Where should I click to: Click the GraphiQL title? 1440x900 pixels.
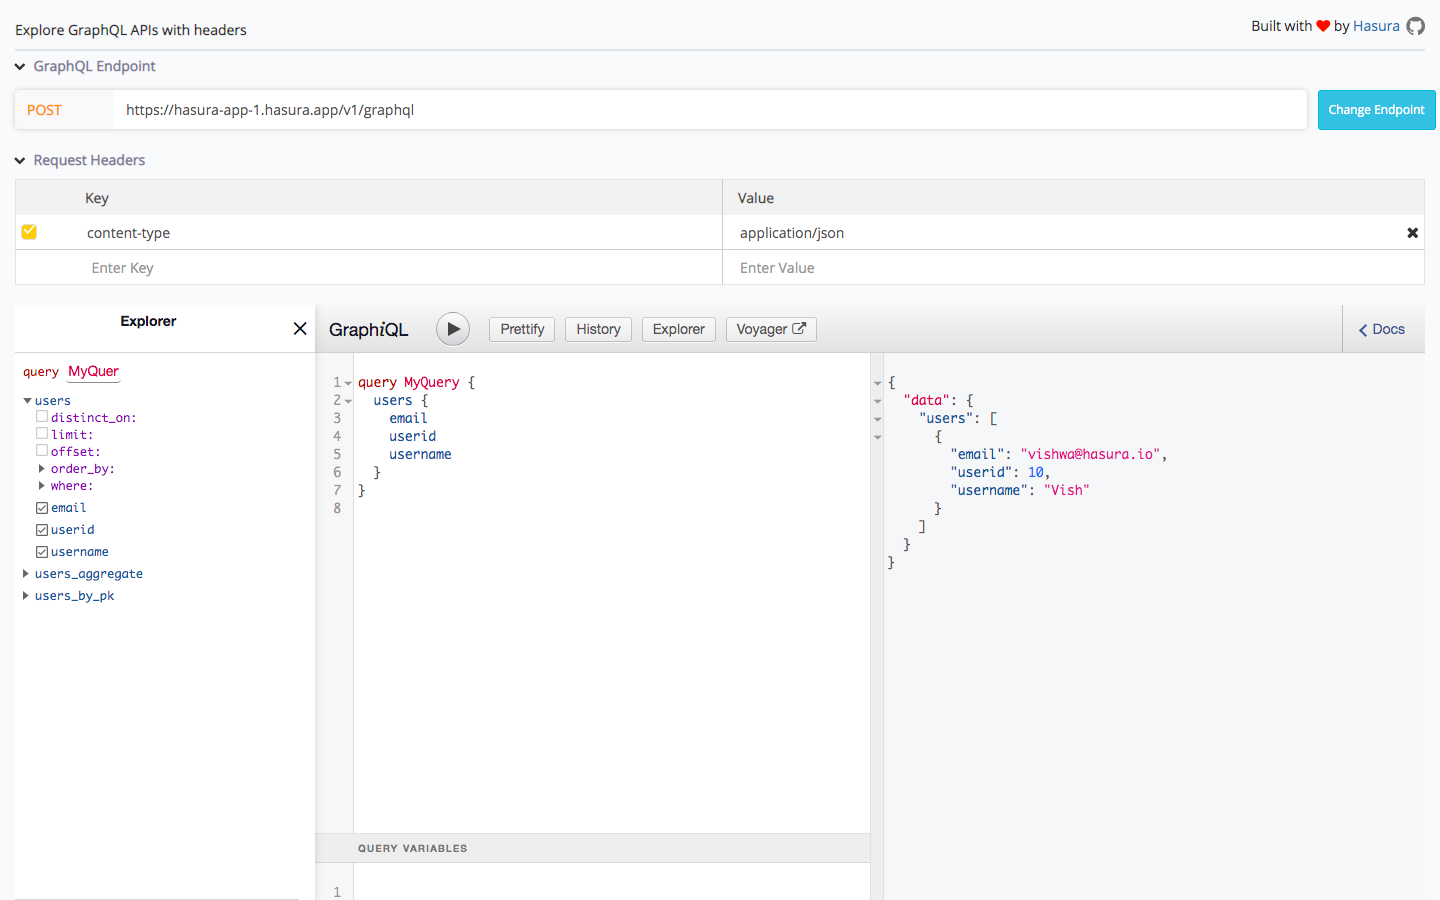tap(368, 329)
